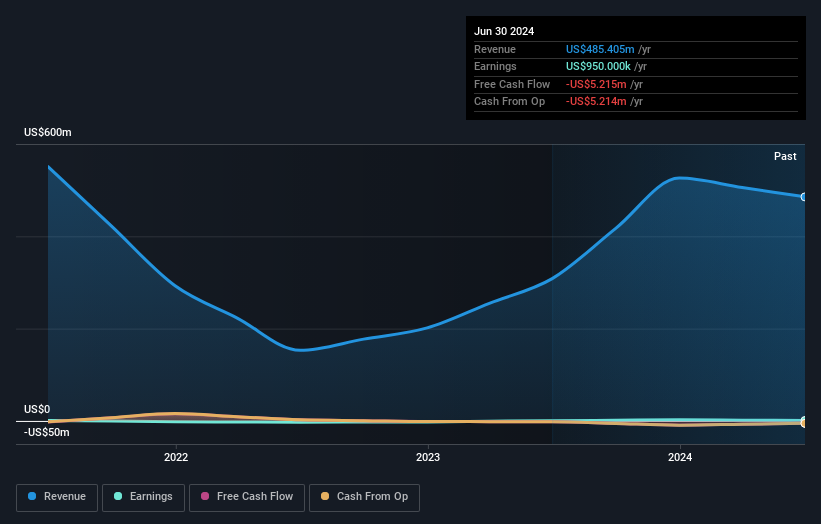Click the US$600m y-axis label
The image size is (821, 524).
click(x=48, y=132)
